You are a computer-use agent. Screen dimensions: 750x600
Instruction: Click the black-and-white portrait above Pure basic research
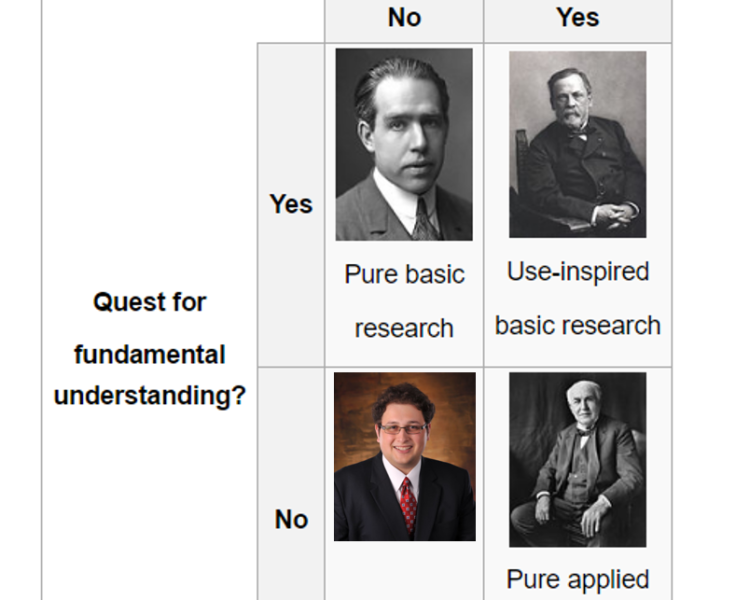coord(404,144)
